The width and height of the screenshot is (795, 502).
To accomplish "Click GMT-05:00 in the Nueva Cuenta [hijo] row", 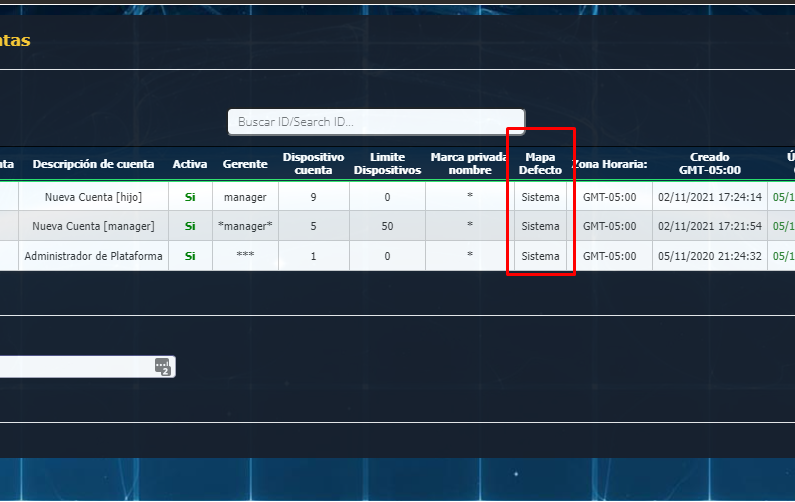I will tap(609, 197).
